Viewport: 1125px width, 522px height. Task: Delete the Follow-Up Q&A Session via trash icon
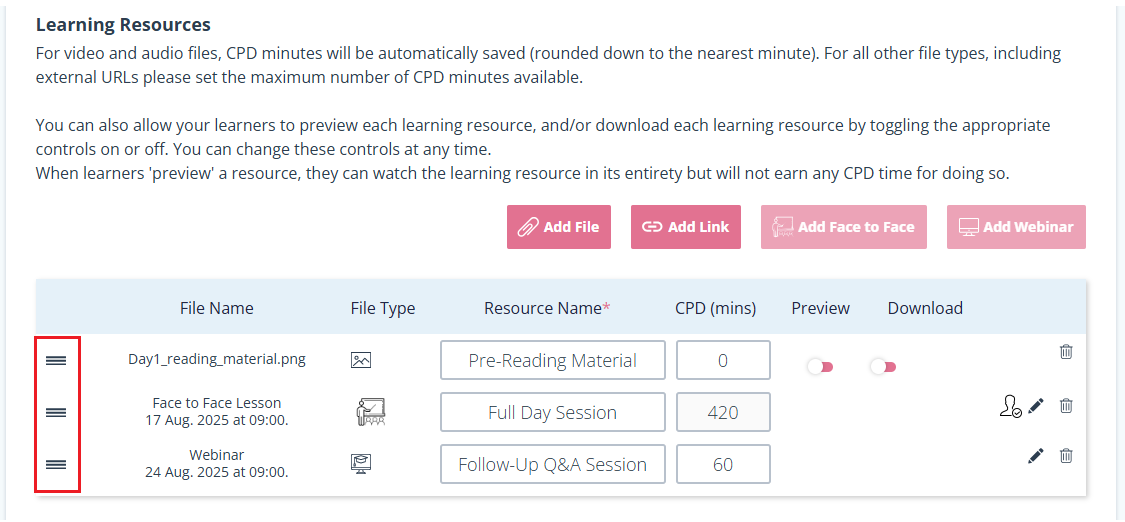click(x=1066, y=455)
